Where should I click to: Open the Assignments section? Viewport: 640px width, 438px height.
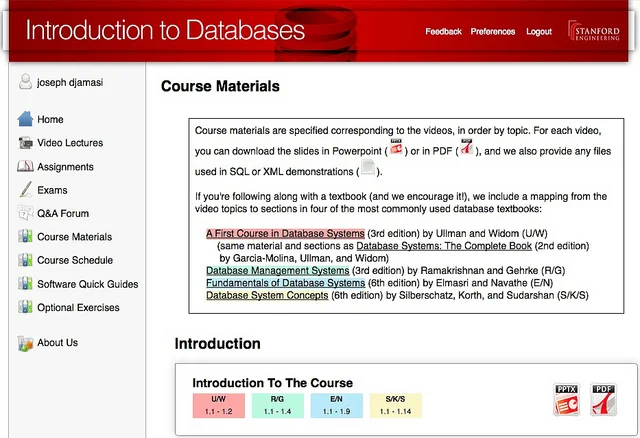[65, 167]
